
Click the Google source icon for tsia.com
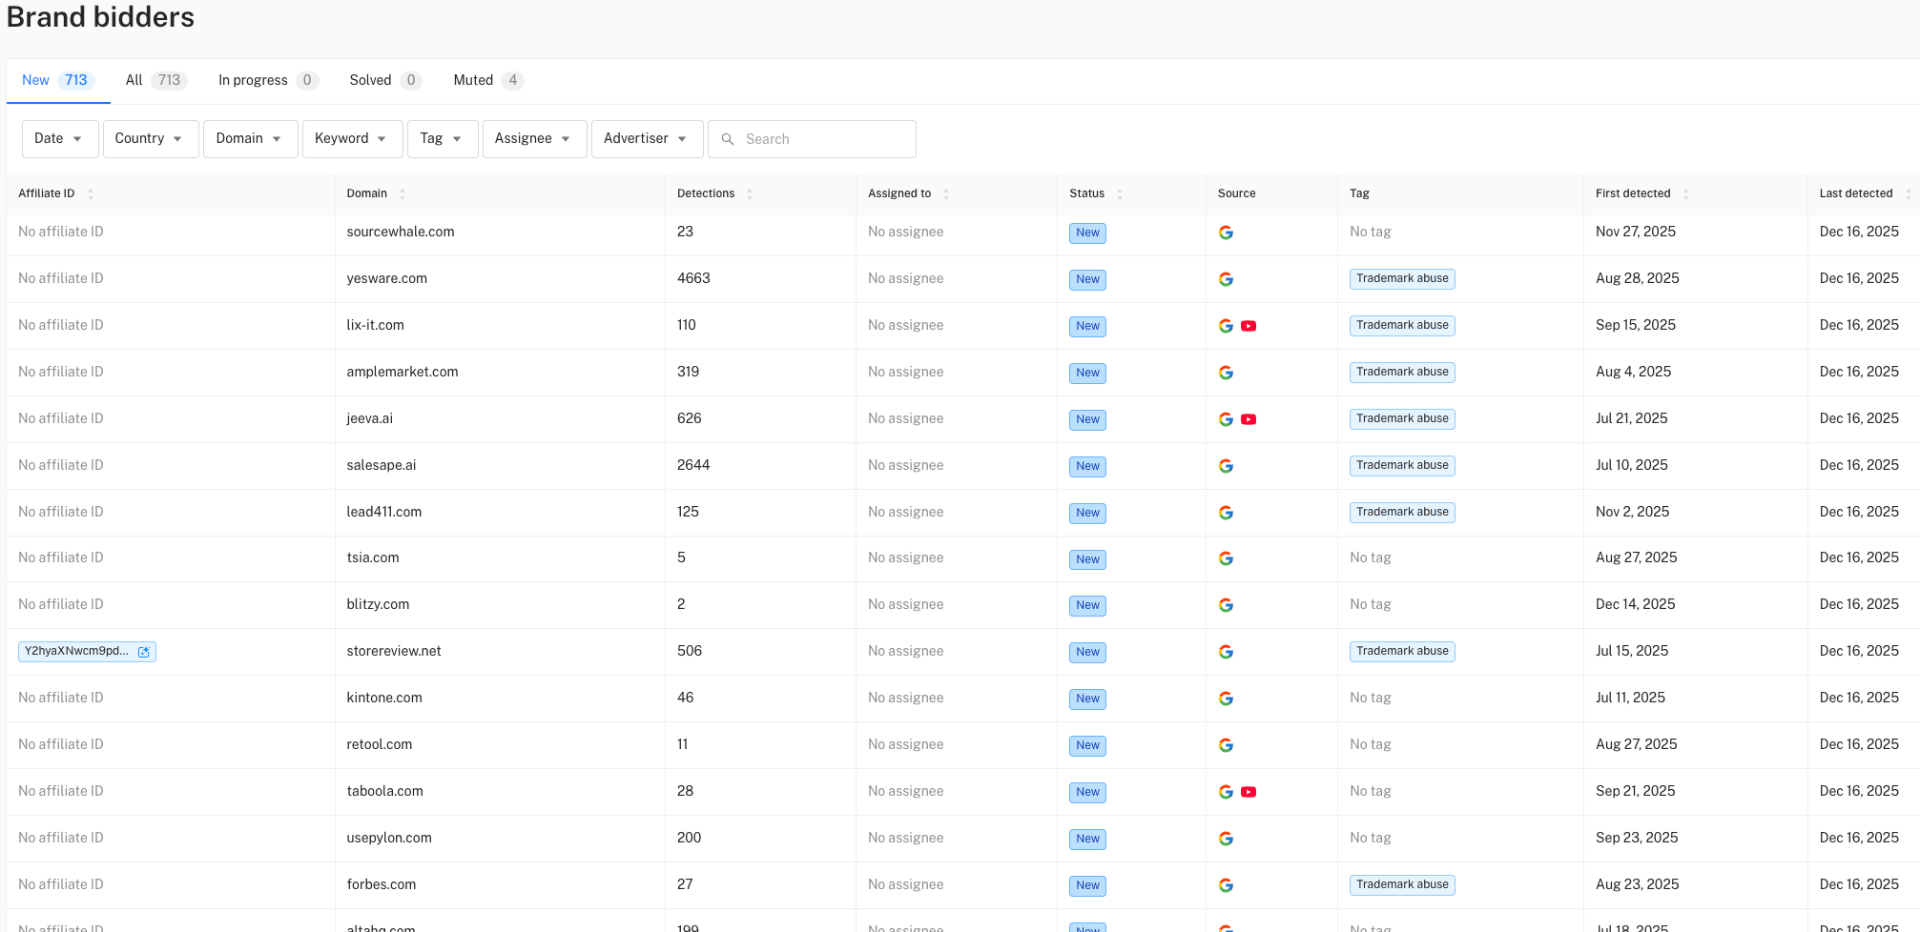click(x=1226, y=559)
